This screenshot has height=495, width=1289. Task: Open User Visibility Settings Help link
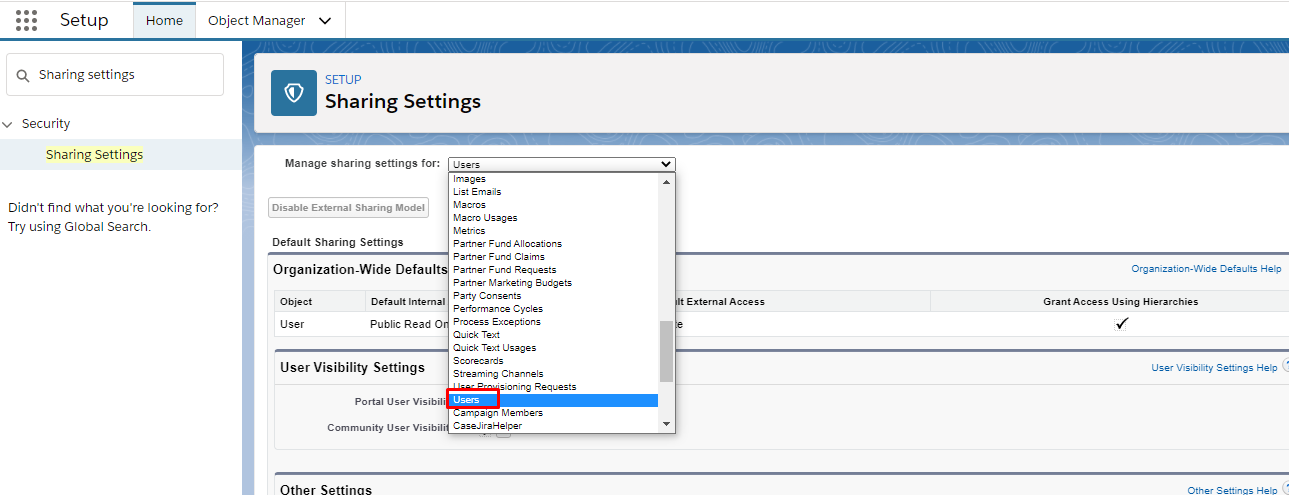1214,368
